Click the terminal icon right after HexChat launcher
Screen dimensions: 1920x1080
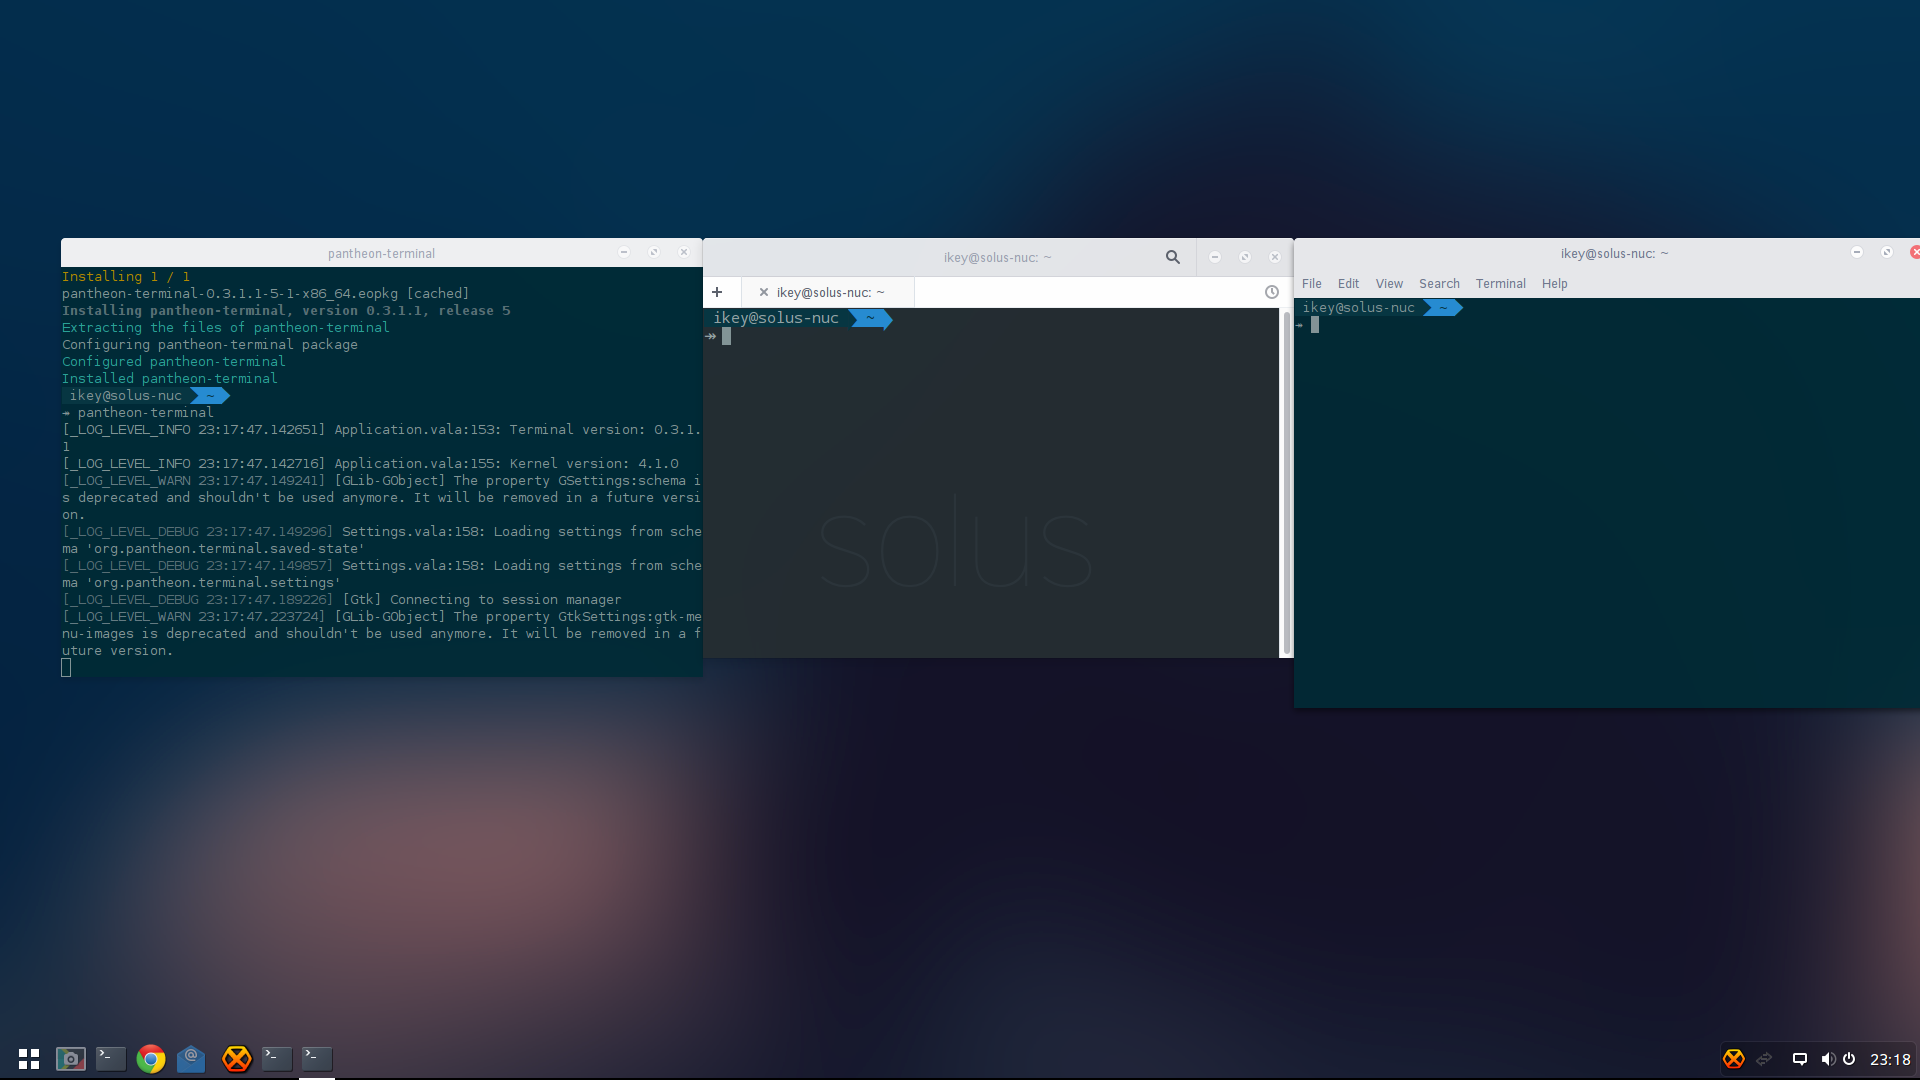click(x=277, y=1059)
